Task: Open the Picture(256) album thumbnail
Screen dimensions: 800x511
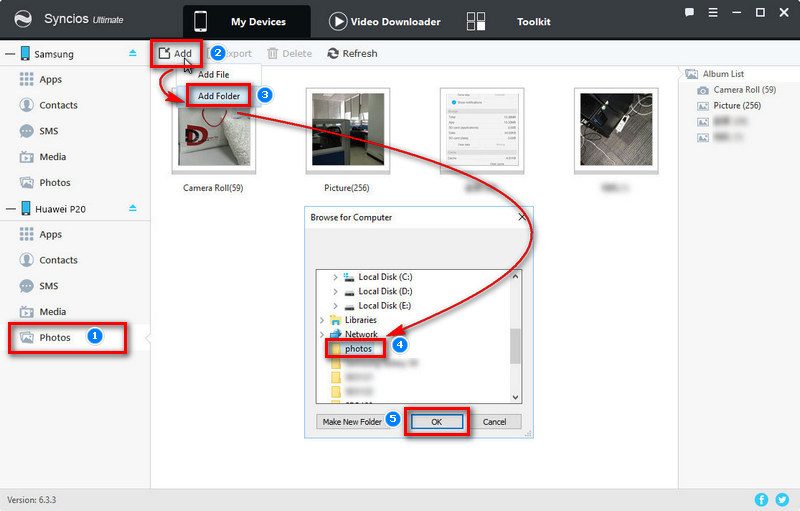Action: (x=348, y=130)
